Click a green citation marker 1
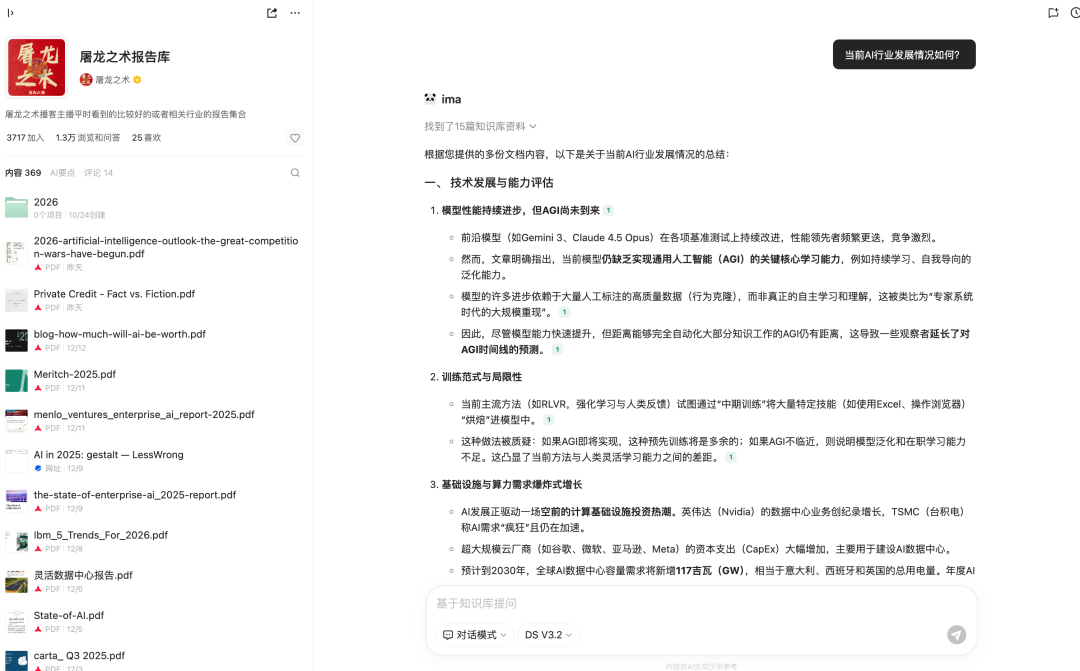Screen dimensions: 1080x671 (609, 208)
